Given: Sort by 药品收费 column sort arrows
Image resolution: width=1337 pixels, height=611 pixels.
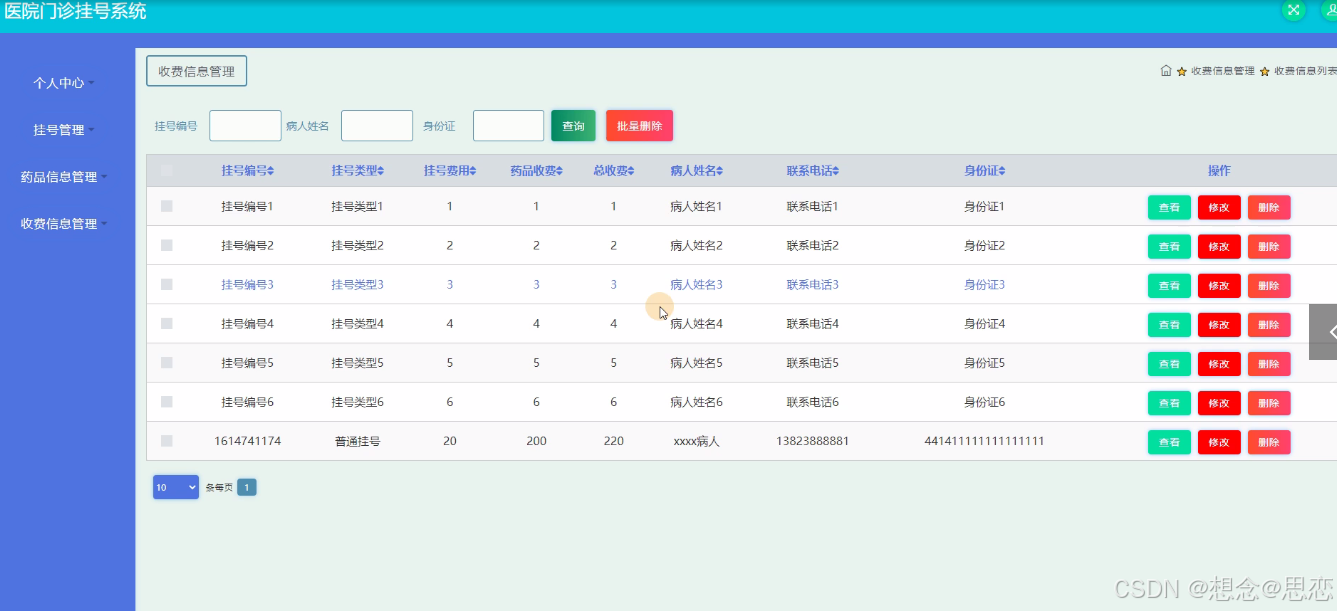Looking at the screenshot, I should [x=560, y=171].
